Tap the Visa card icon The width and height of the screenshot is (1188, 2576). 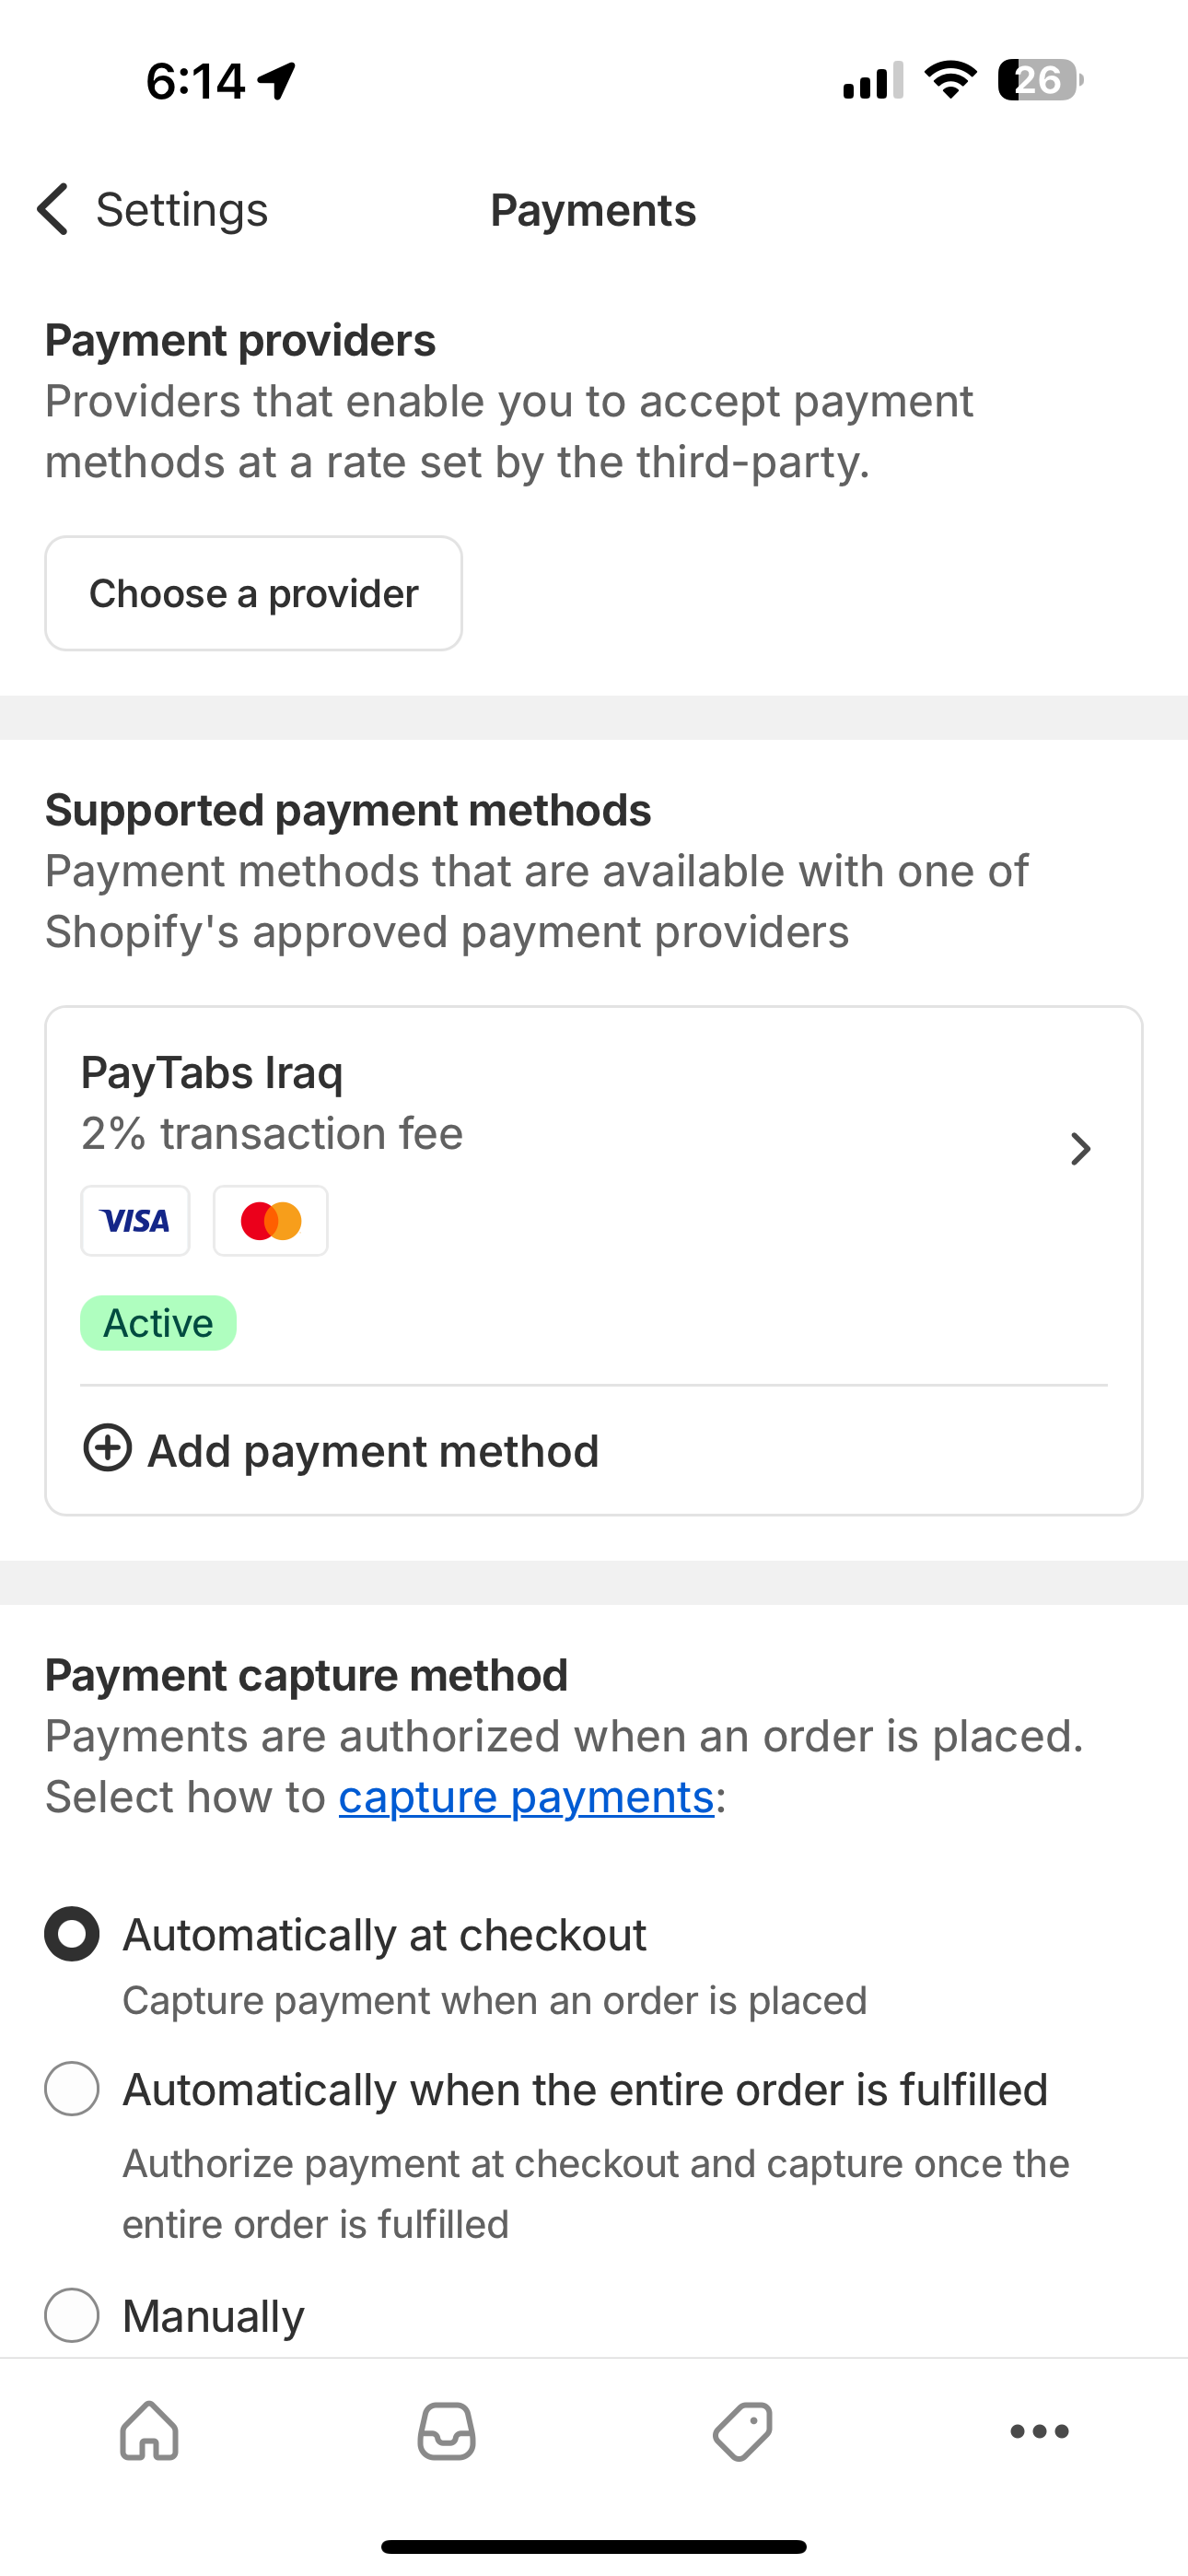coord(135,1220)
